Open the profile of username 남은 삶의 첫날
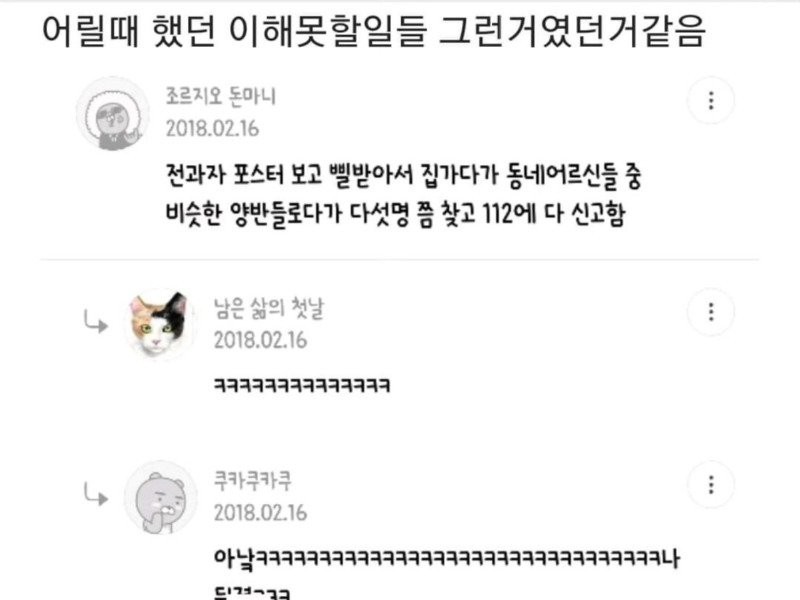800x600 pixels. [268, 308]
